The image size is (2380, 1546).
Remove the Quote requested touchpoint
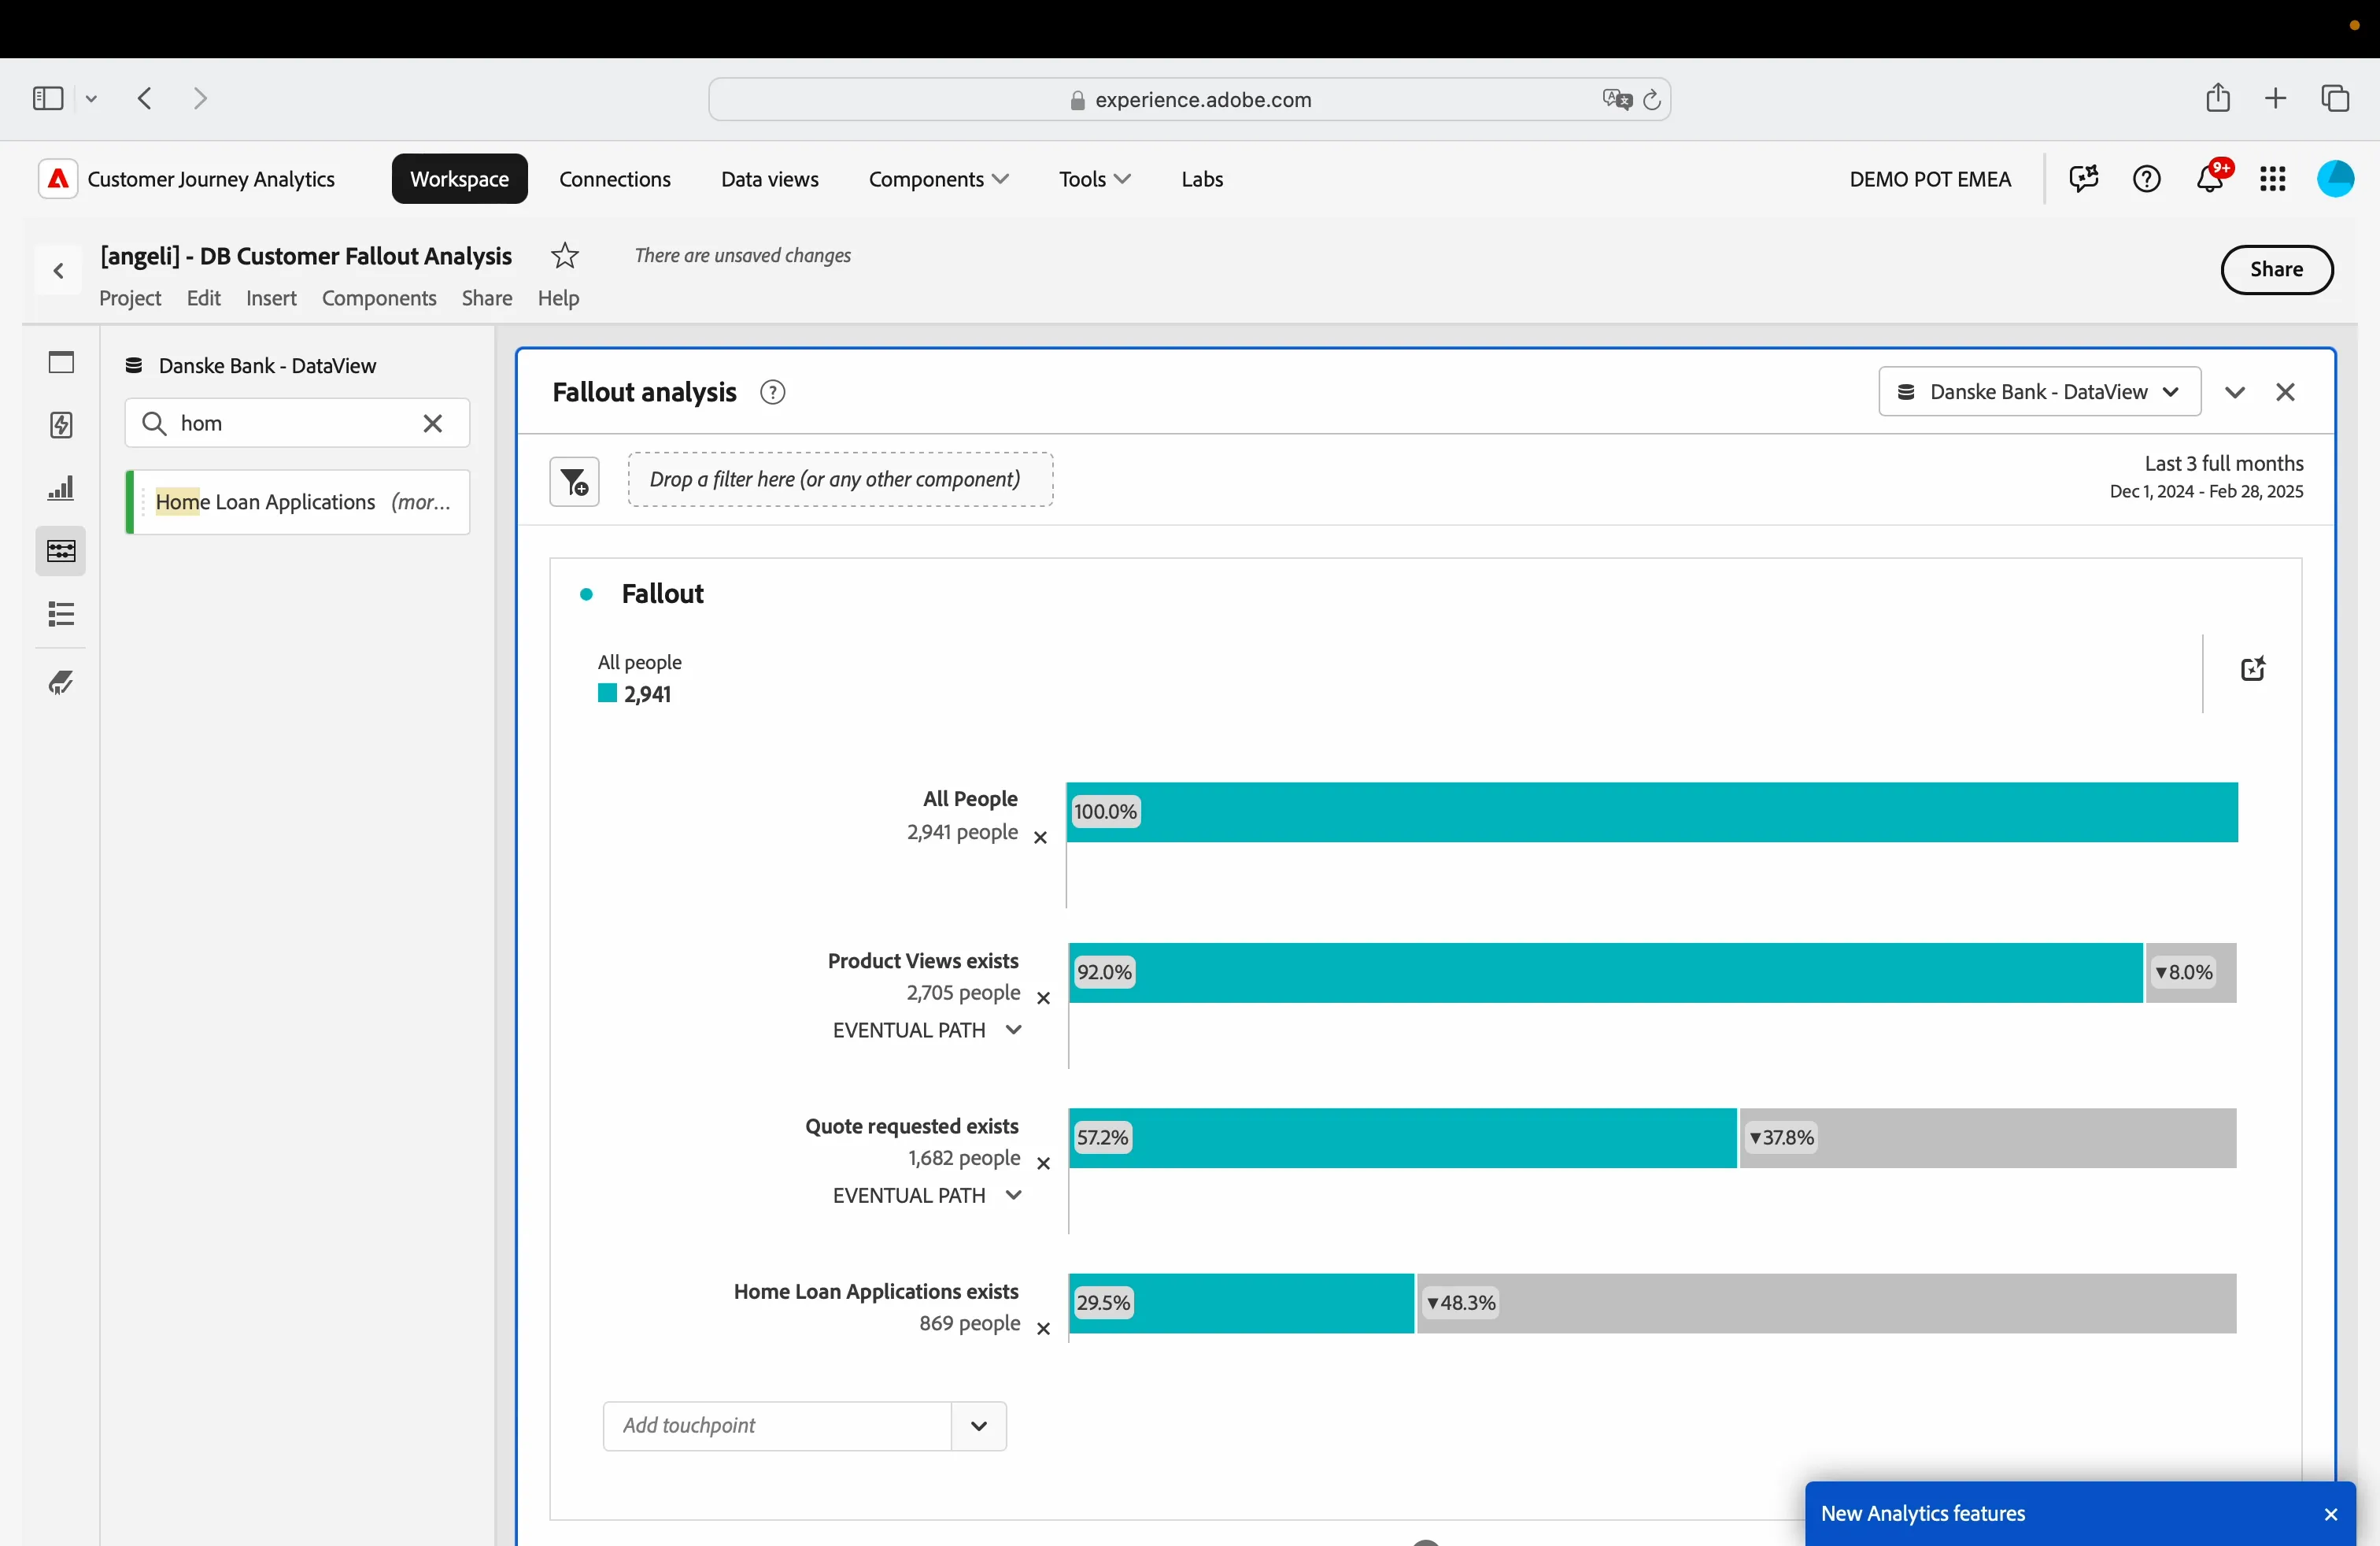click(x=1043, y=1163)
